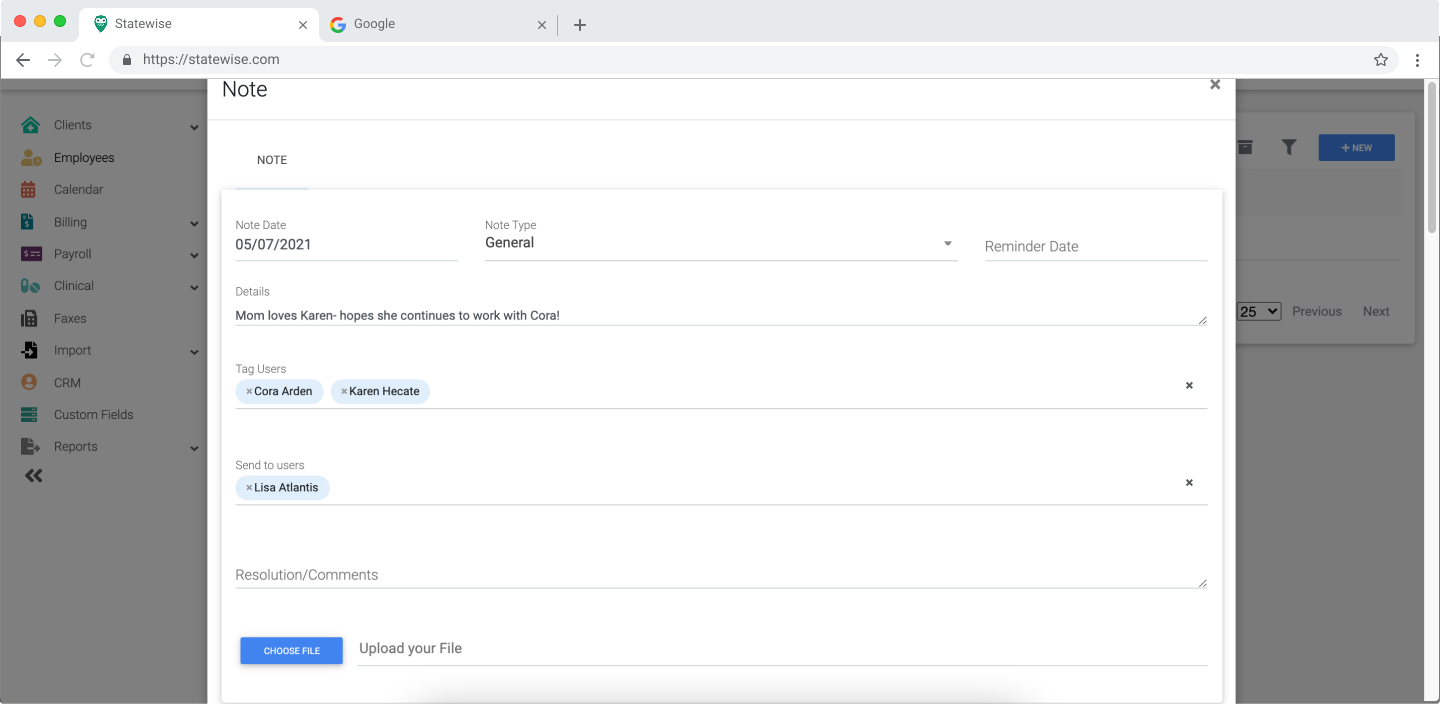Remove Lisa Atlantis from recipients
This screenshot has height=704, width=1440.
(x=249, y=488)
